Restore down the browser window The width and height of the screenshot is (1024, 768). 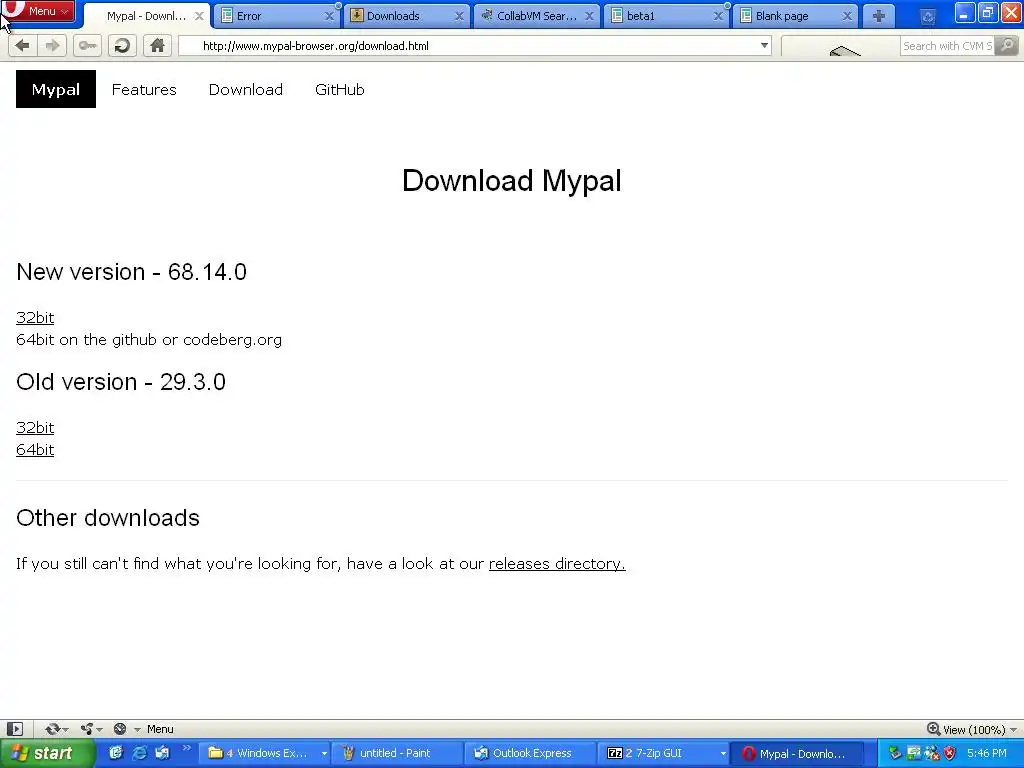click(987, 12)
